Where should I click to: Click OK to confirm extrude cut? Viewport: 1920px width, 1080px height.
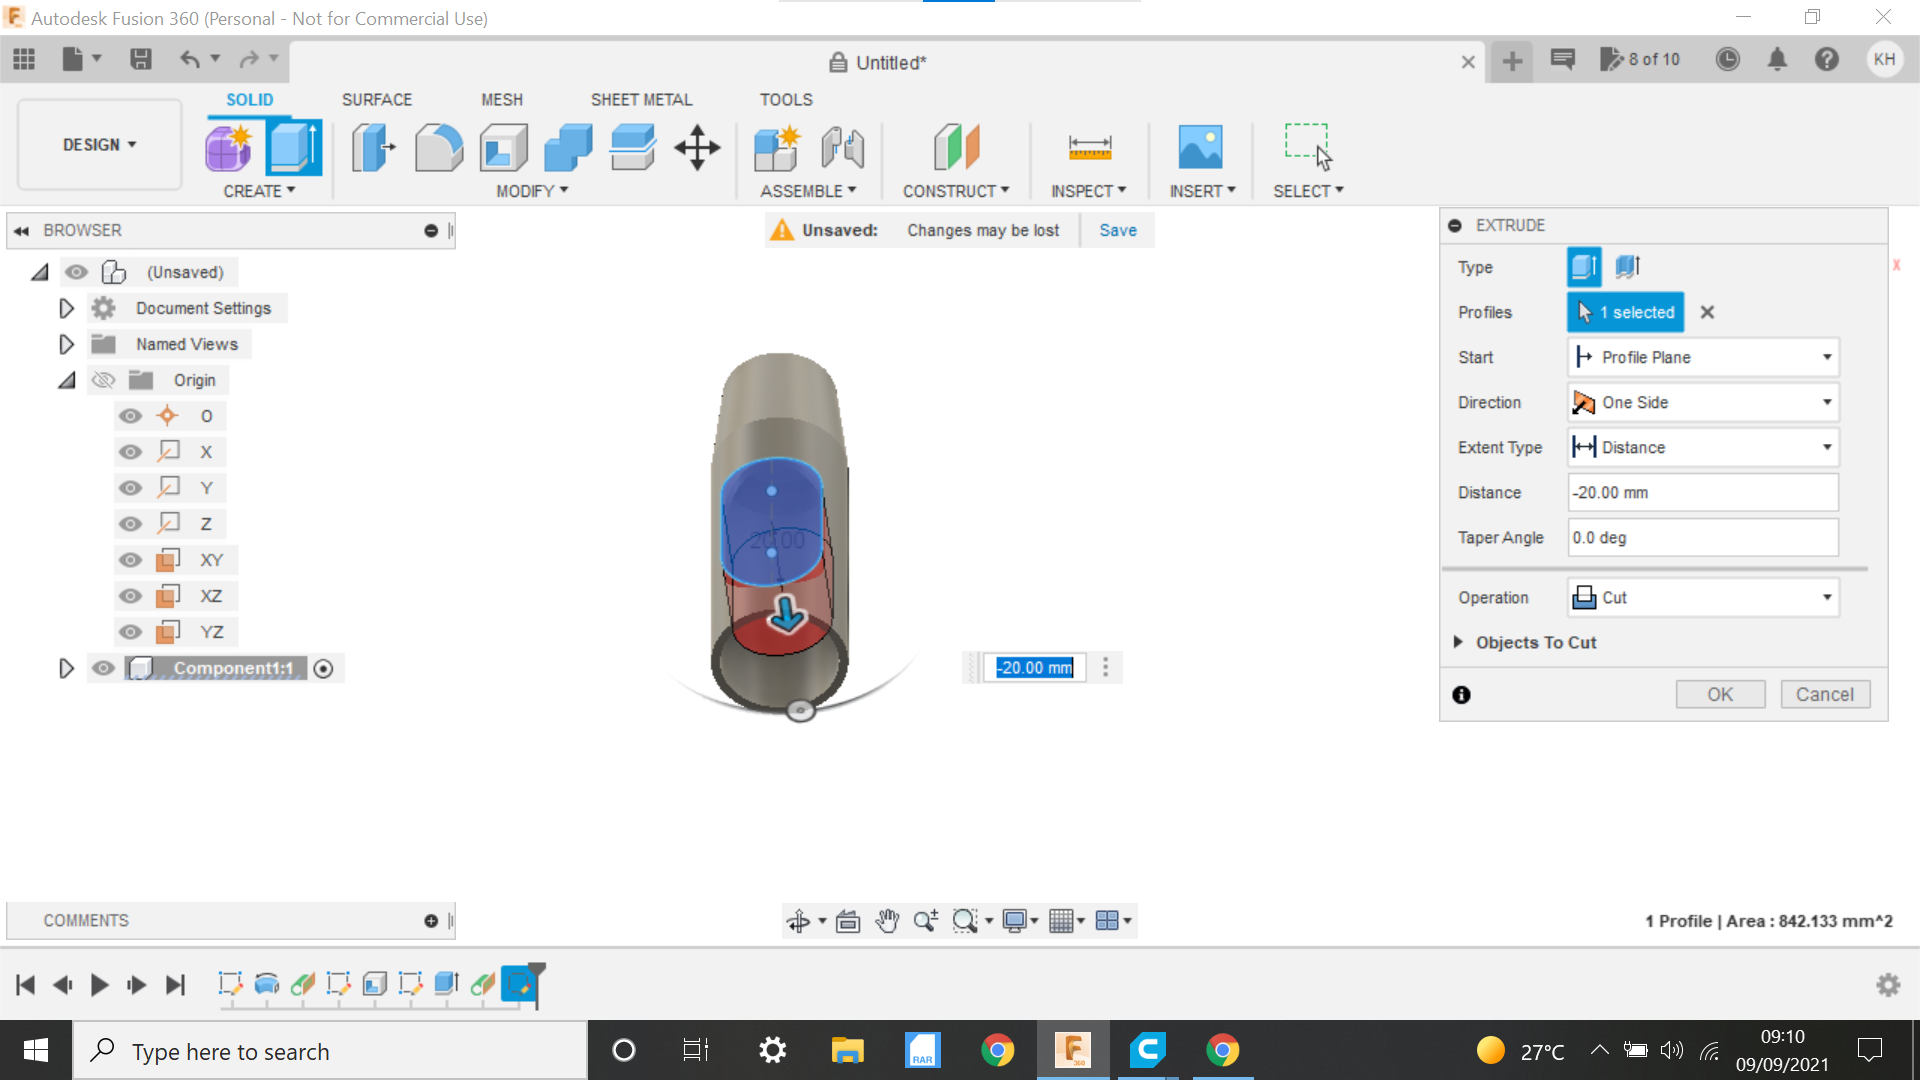click(x=1721, y=694)
